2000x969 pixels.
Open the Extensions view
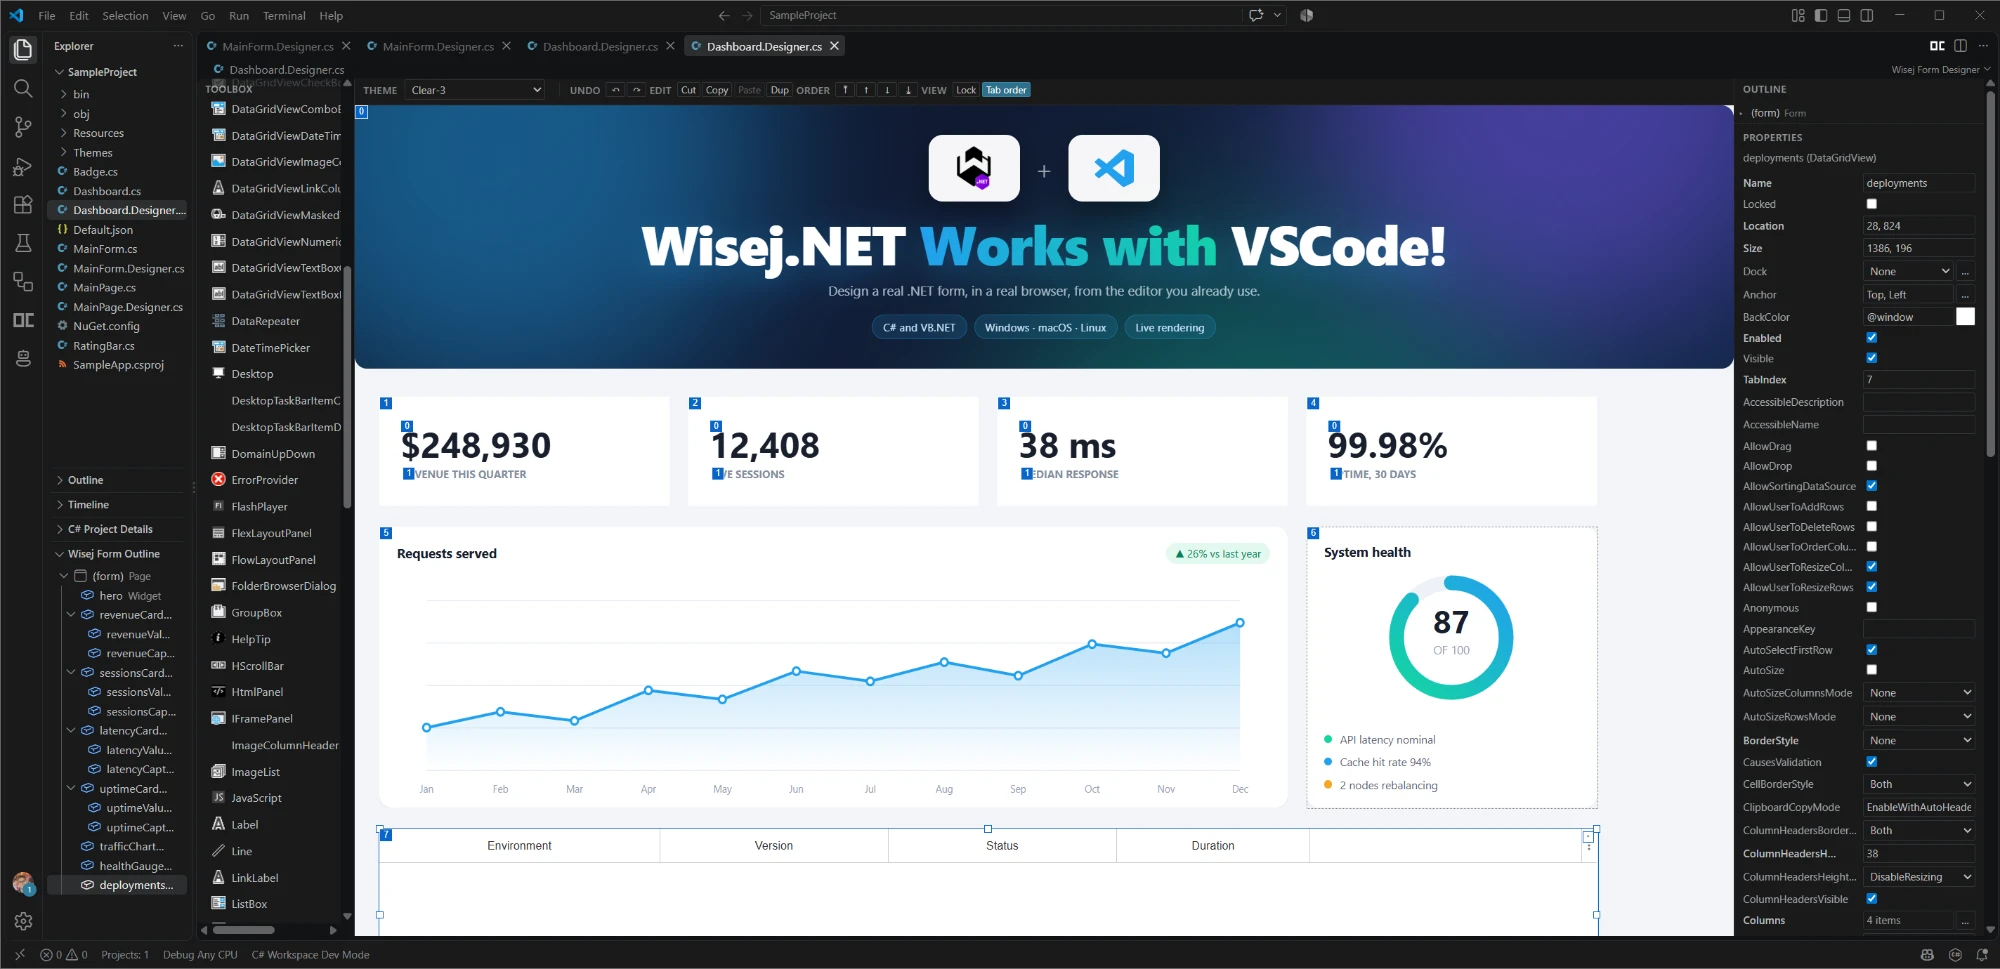point(22,205)
